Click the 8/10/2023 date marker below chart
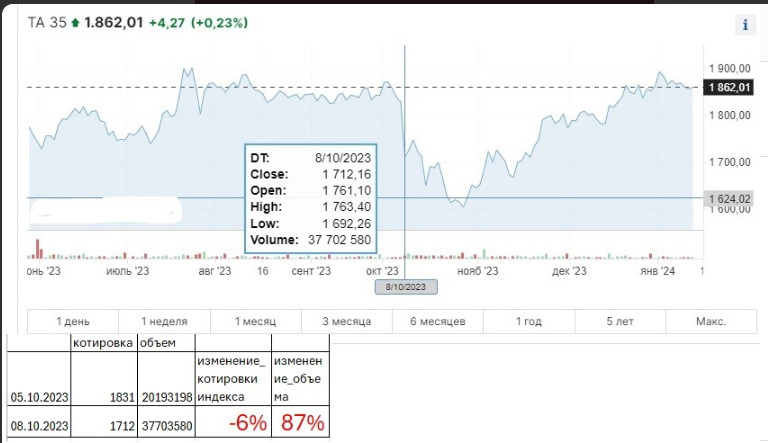The width and height of the screenshot is (768, 443). 407,287
